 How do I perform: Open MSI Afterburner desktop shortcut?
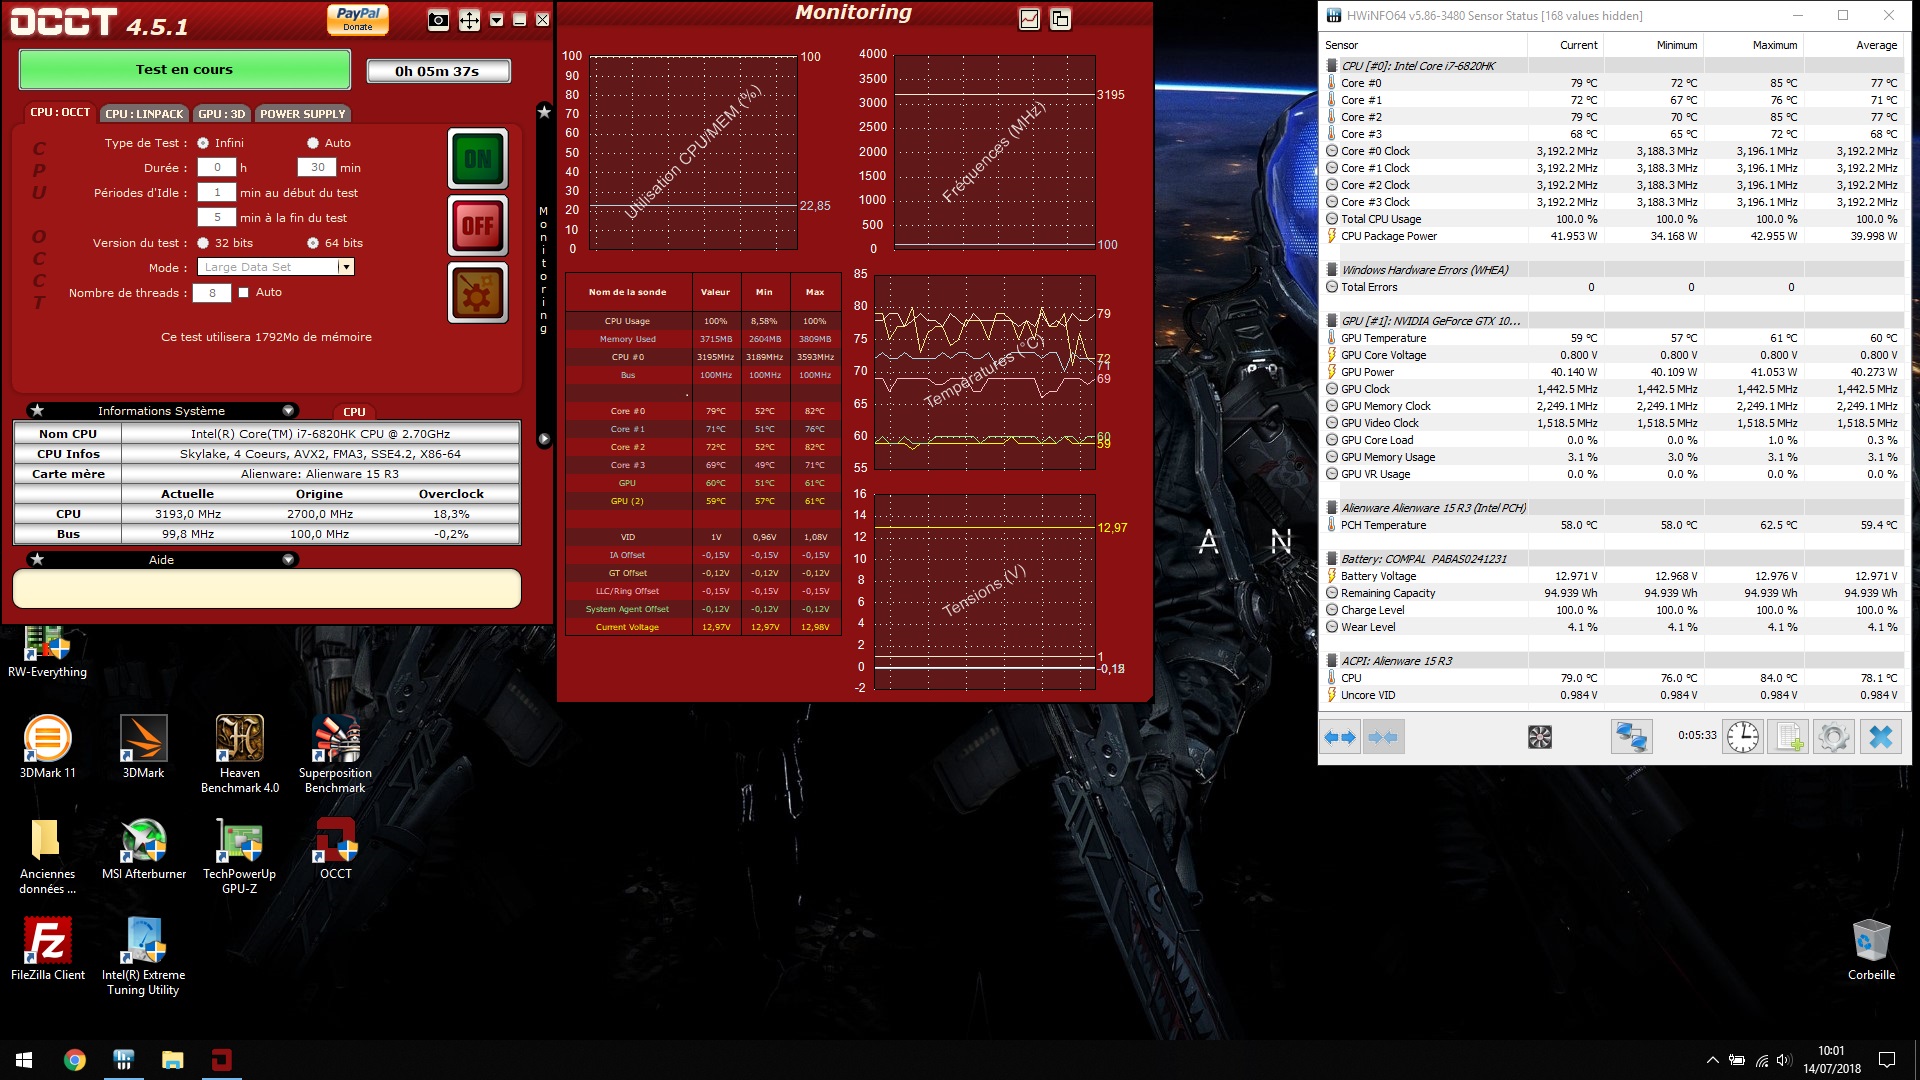pos(144,849)
